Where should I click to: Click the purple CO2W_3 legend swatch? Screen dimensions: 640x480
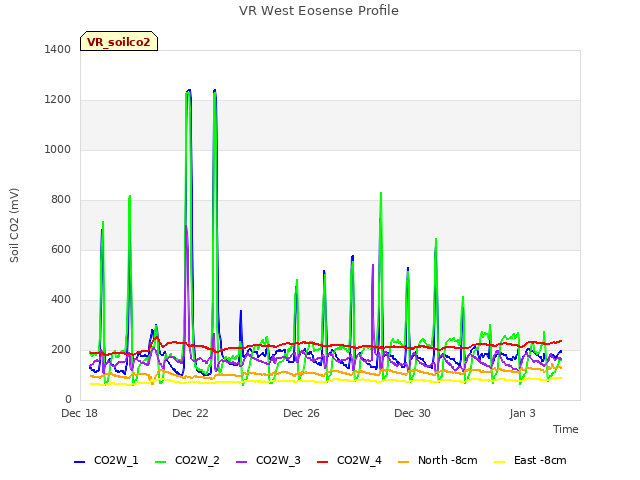242,462
